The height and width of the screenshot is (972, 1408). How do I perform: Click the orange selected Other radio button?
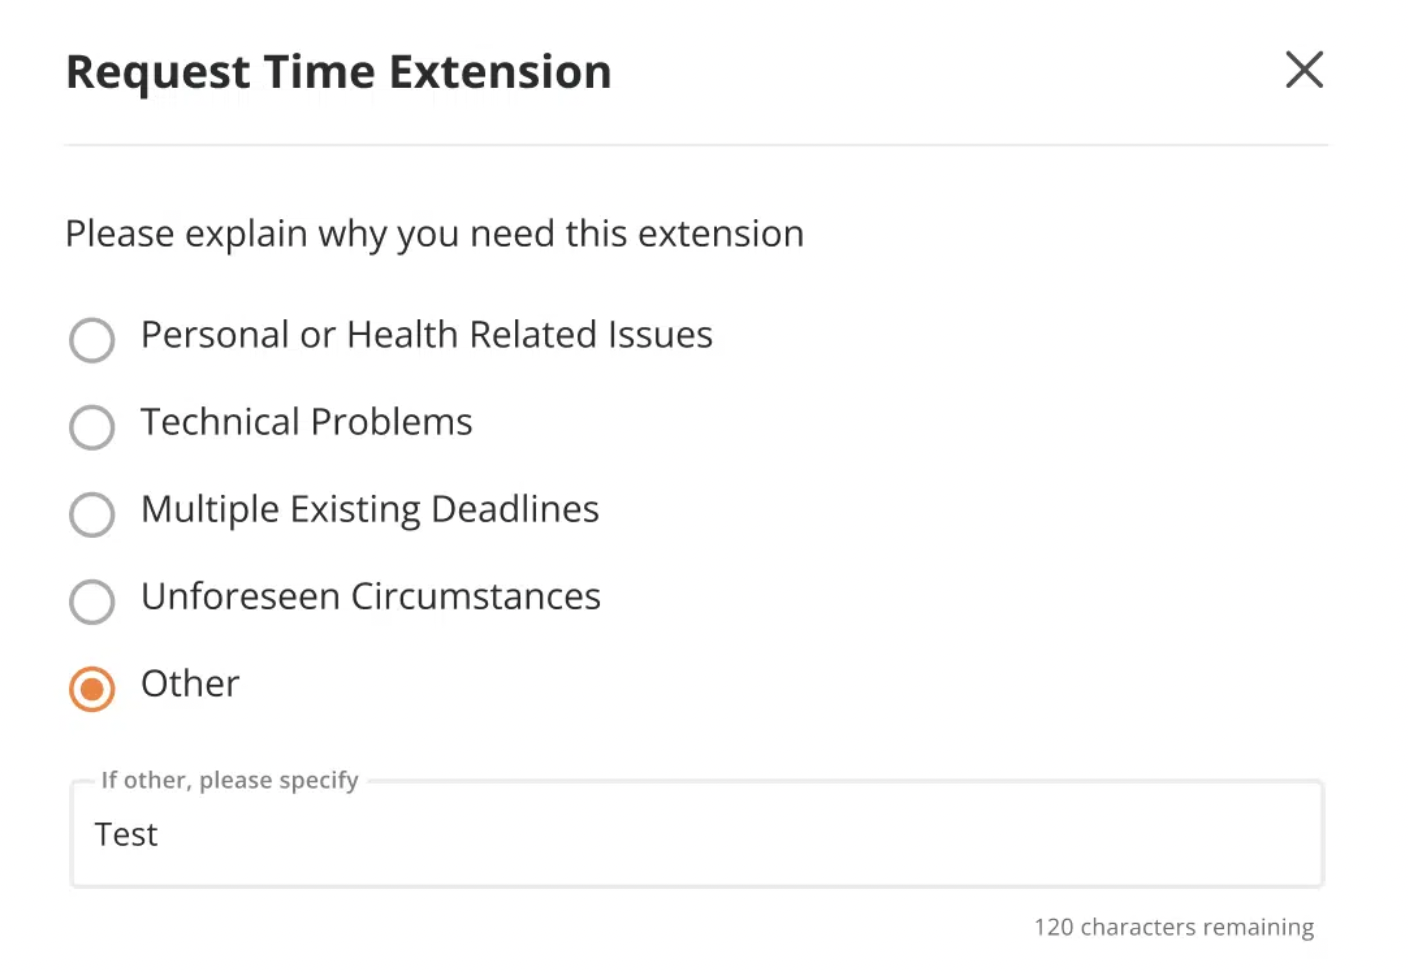[92, 689]
